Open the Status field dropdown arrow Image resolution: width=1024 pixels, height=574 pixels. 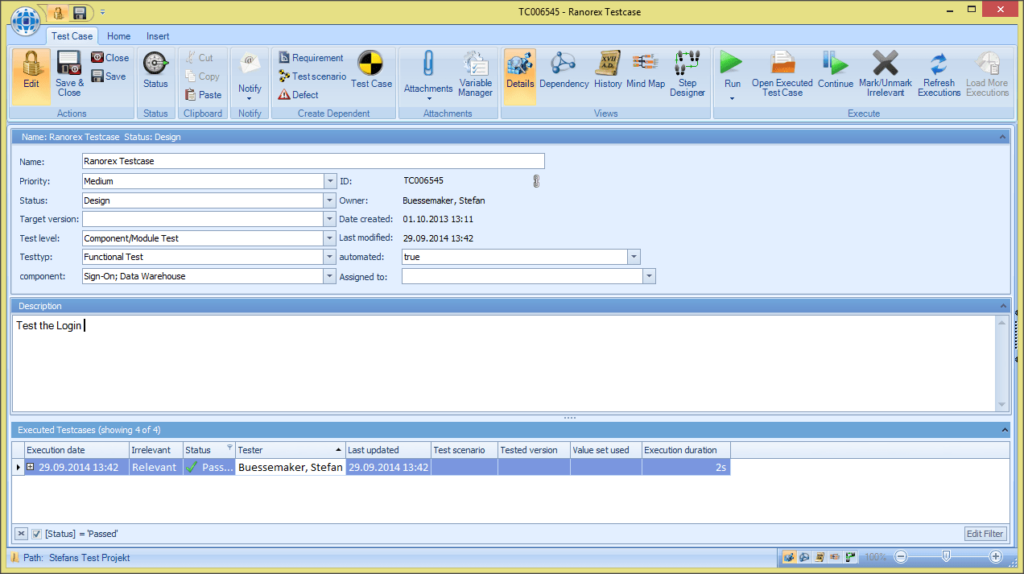click(330, 200)
